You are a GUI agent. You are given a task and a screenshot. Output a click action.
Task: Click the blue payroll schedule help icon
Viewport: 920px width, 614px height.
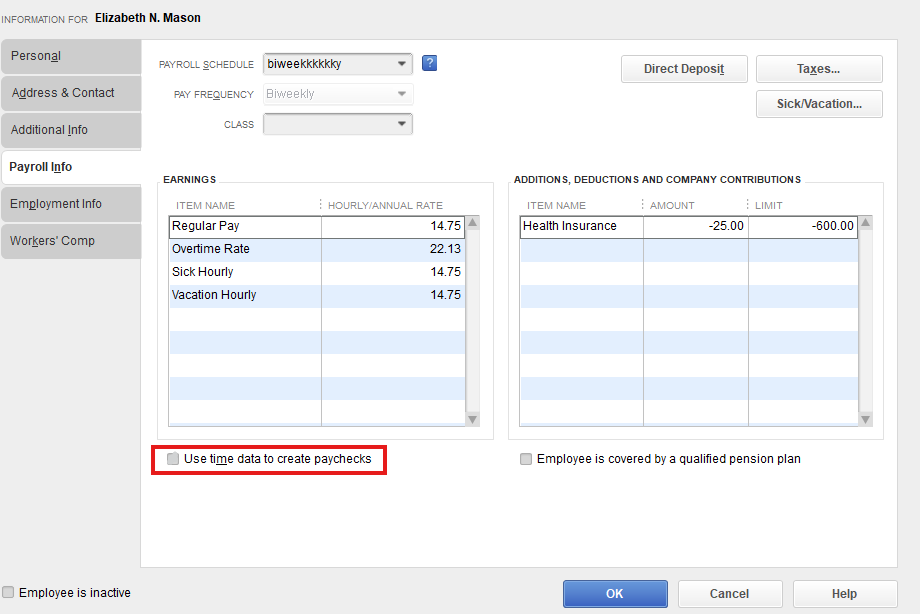[x=429, y=64]
